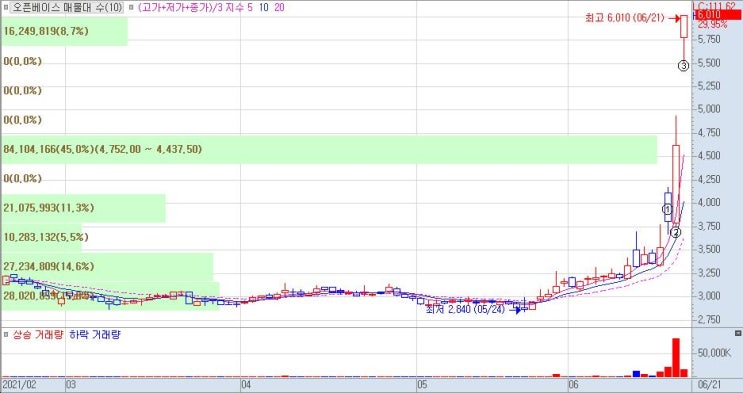Click the 06 month marker on time axis

pos(573,384)
